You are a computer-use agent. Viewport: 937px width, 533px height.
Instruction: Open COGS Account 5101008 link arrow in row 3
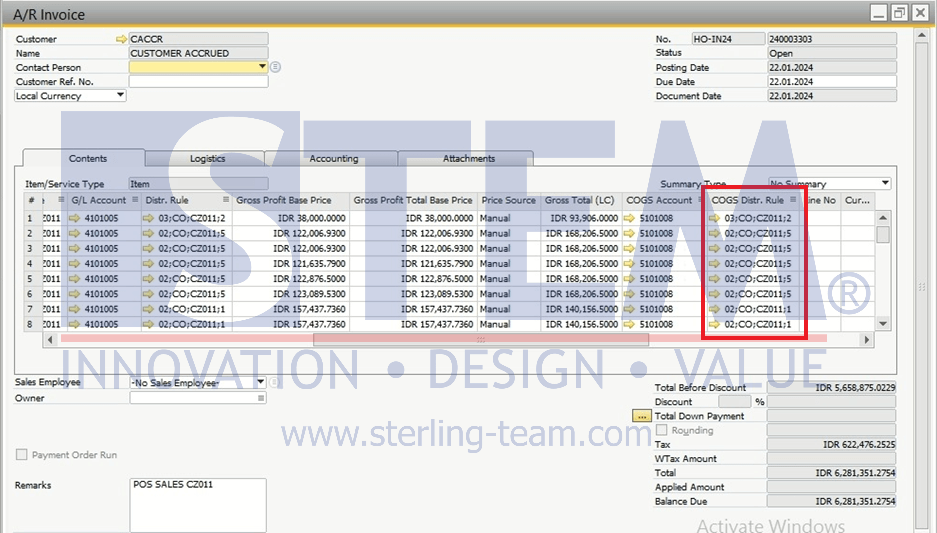pos(630,248)
